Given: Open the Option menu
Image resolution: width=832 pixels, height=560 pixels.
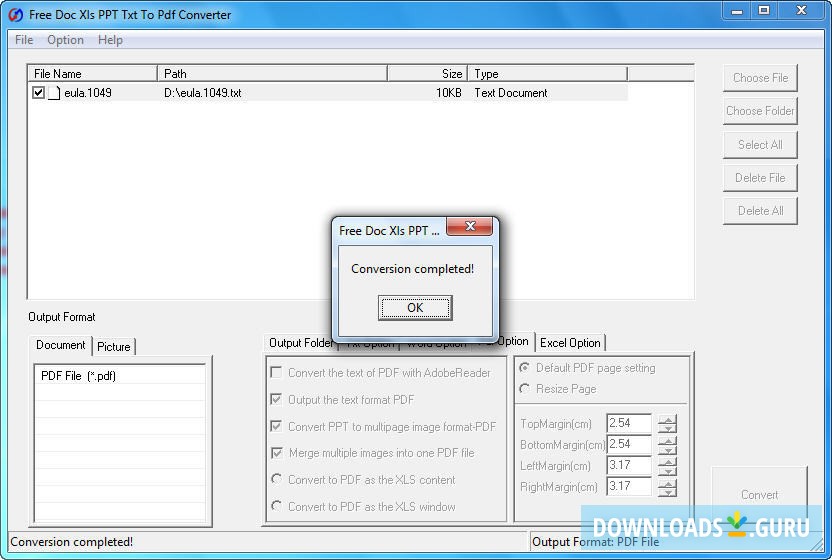Looking at the screenshot, I should (65, 40).
